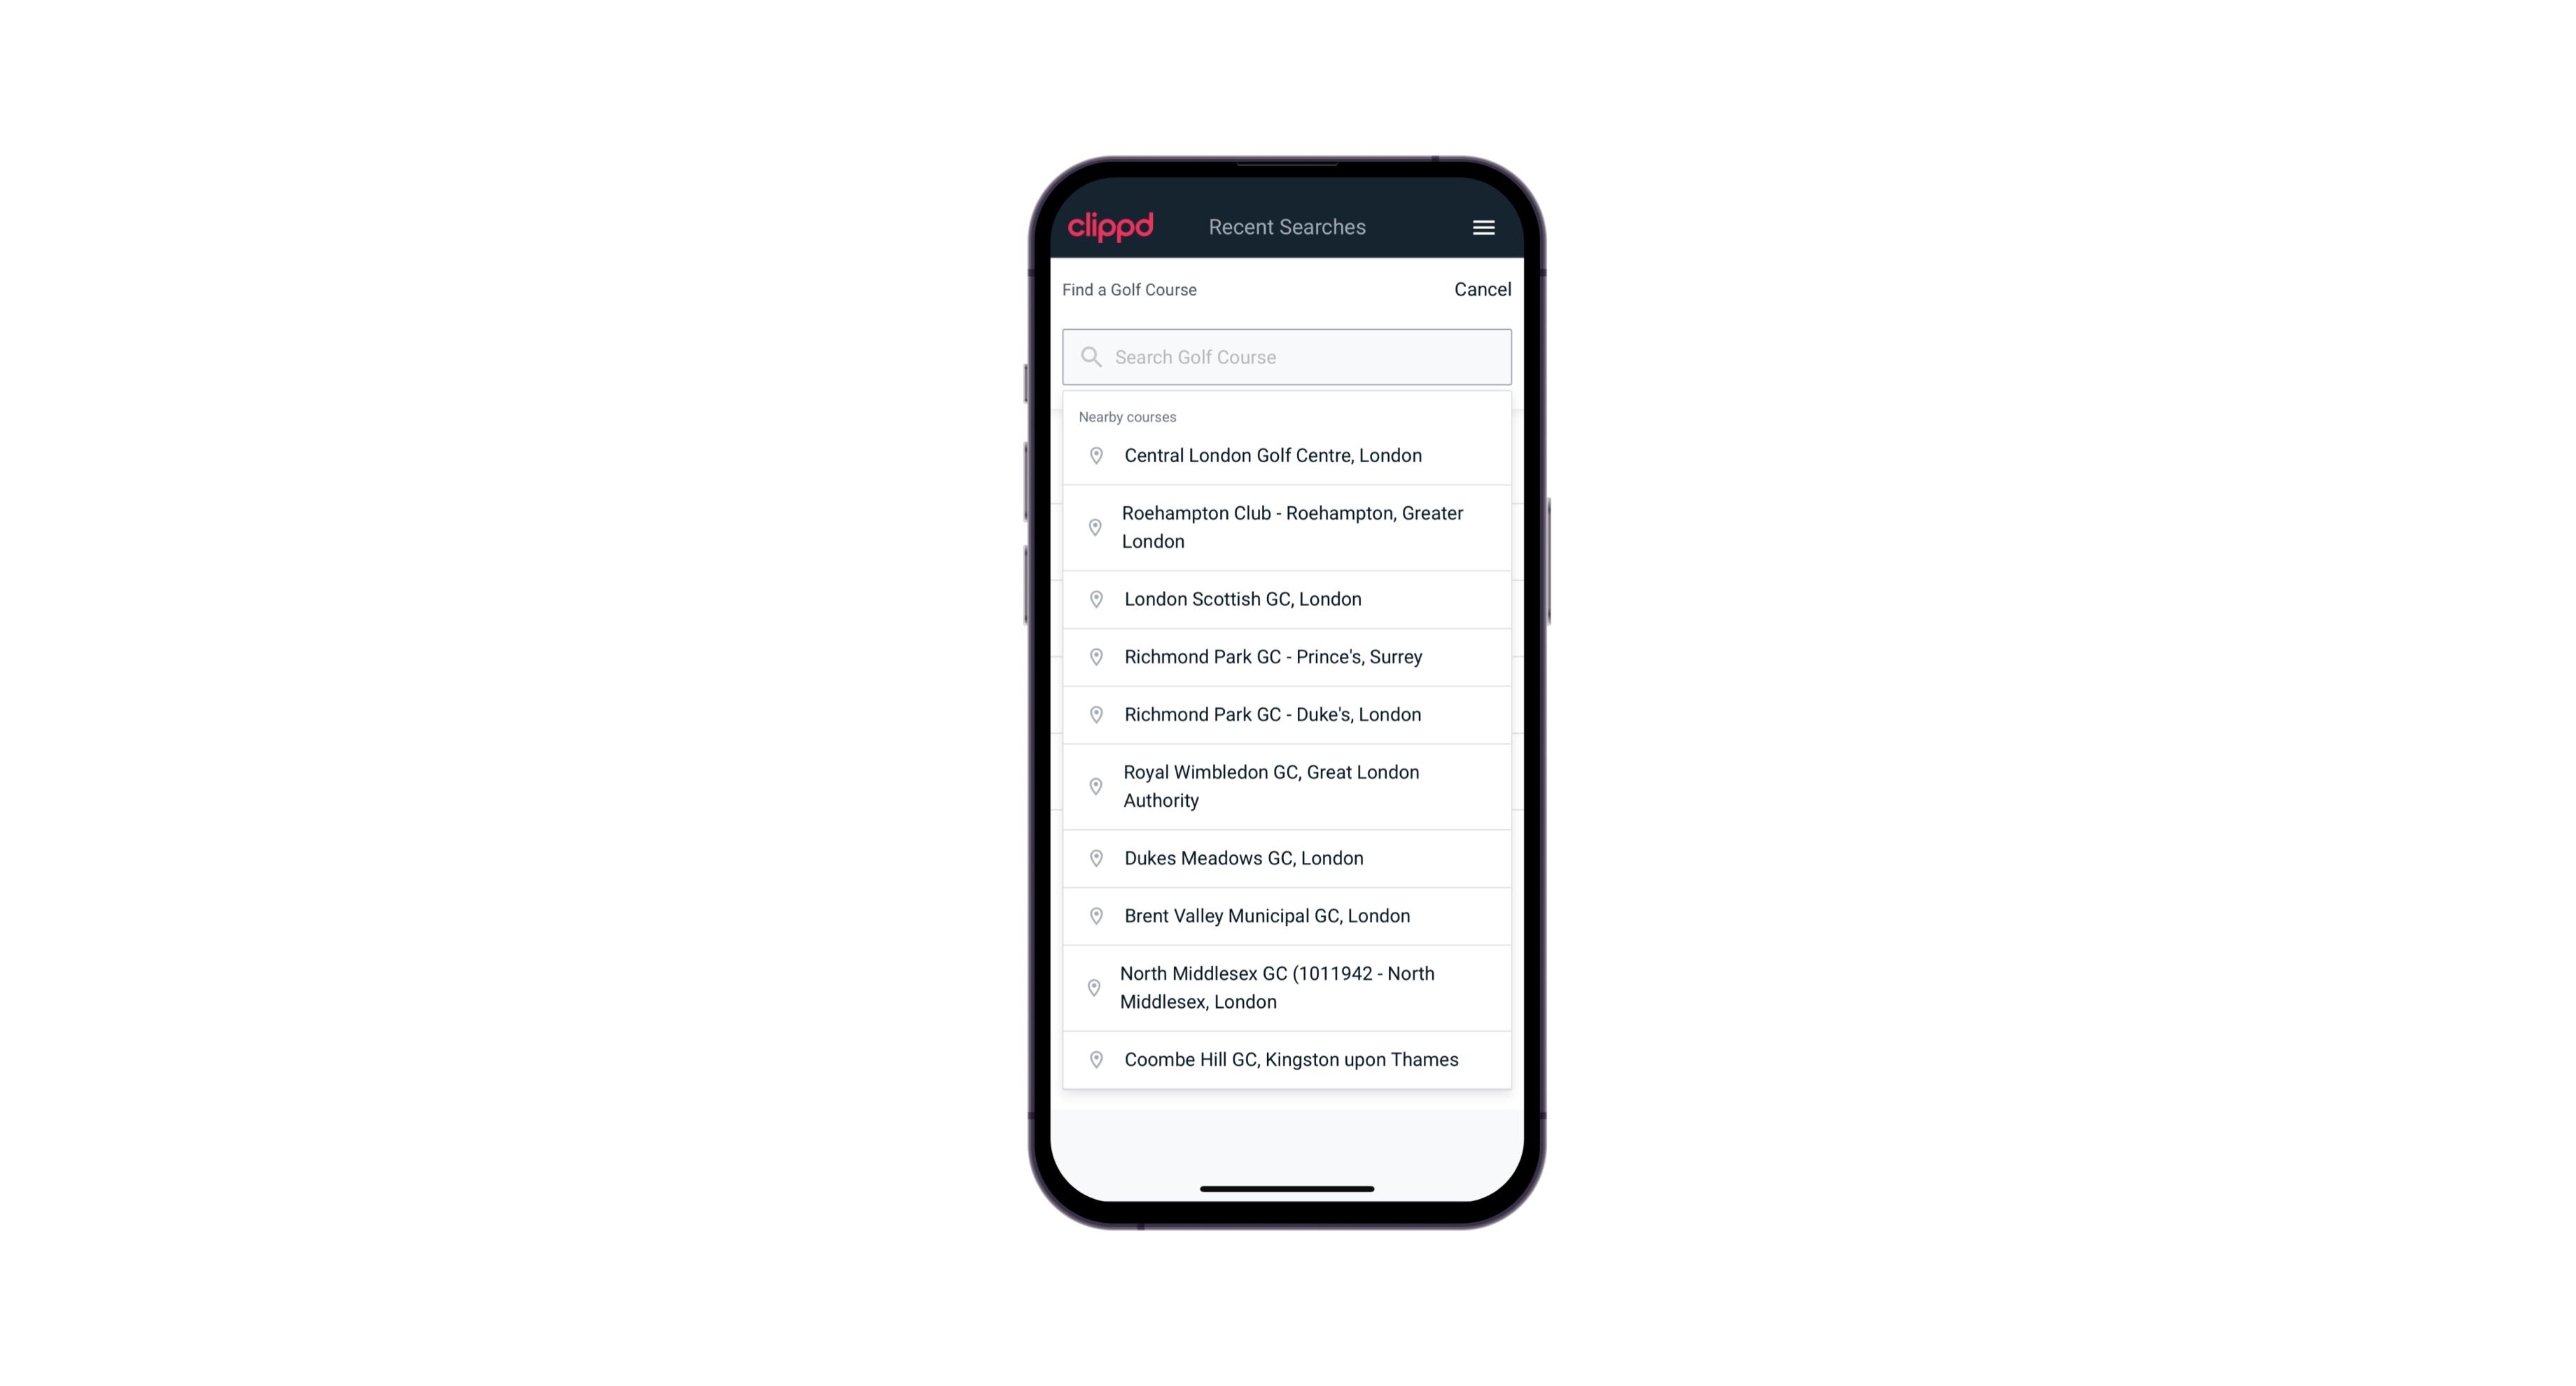Select London Scottish GC London from list
This screenshot has width=2576, height=1386.
point(1287,599)
